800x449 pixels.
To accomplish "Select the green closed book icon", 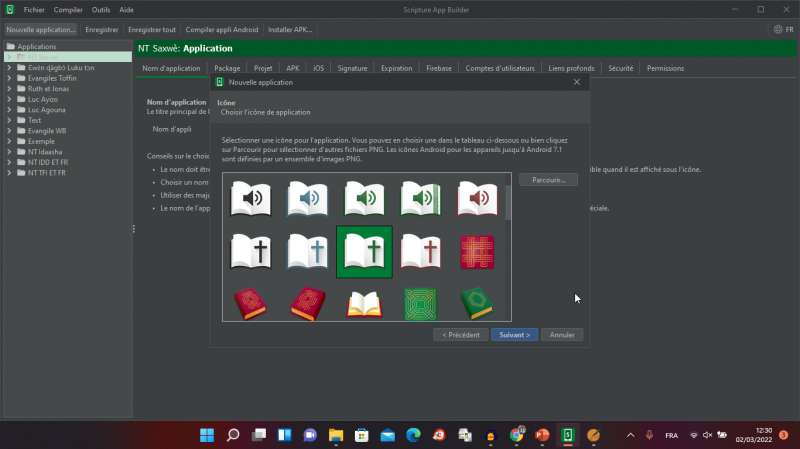I will coord(477,303).
